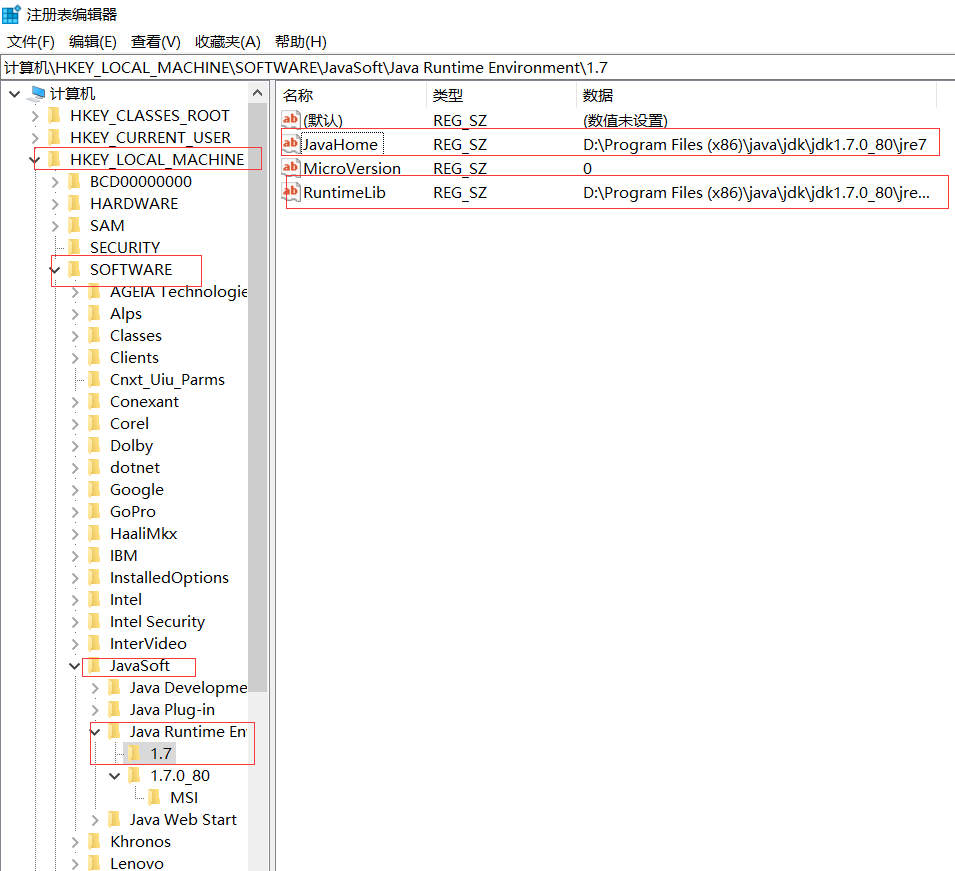Screen dimensions: 955x871
Task: Select the 1.7 key
Action: tap(161, 753)
